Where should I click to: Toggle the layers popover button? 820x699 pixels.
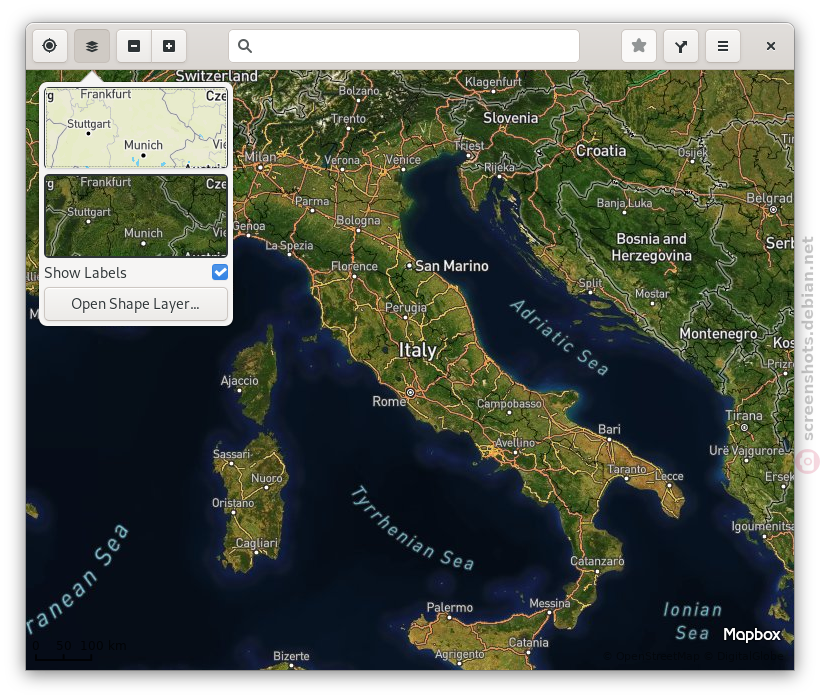(92, 46)
